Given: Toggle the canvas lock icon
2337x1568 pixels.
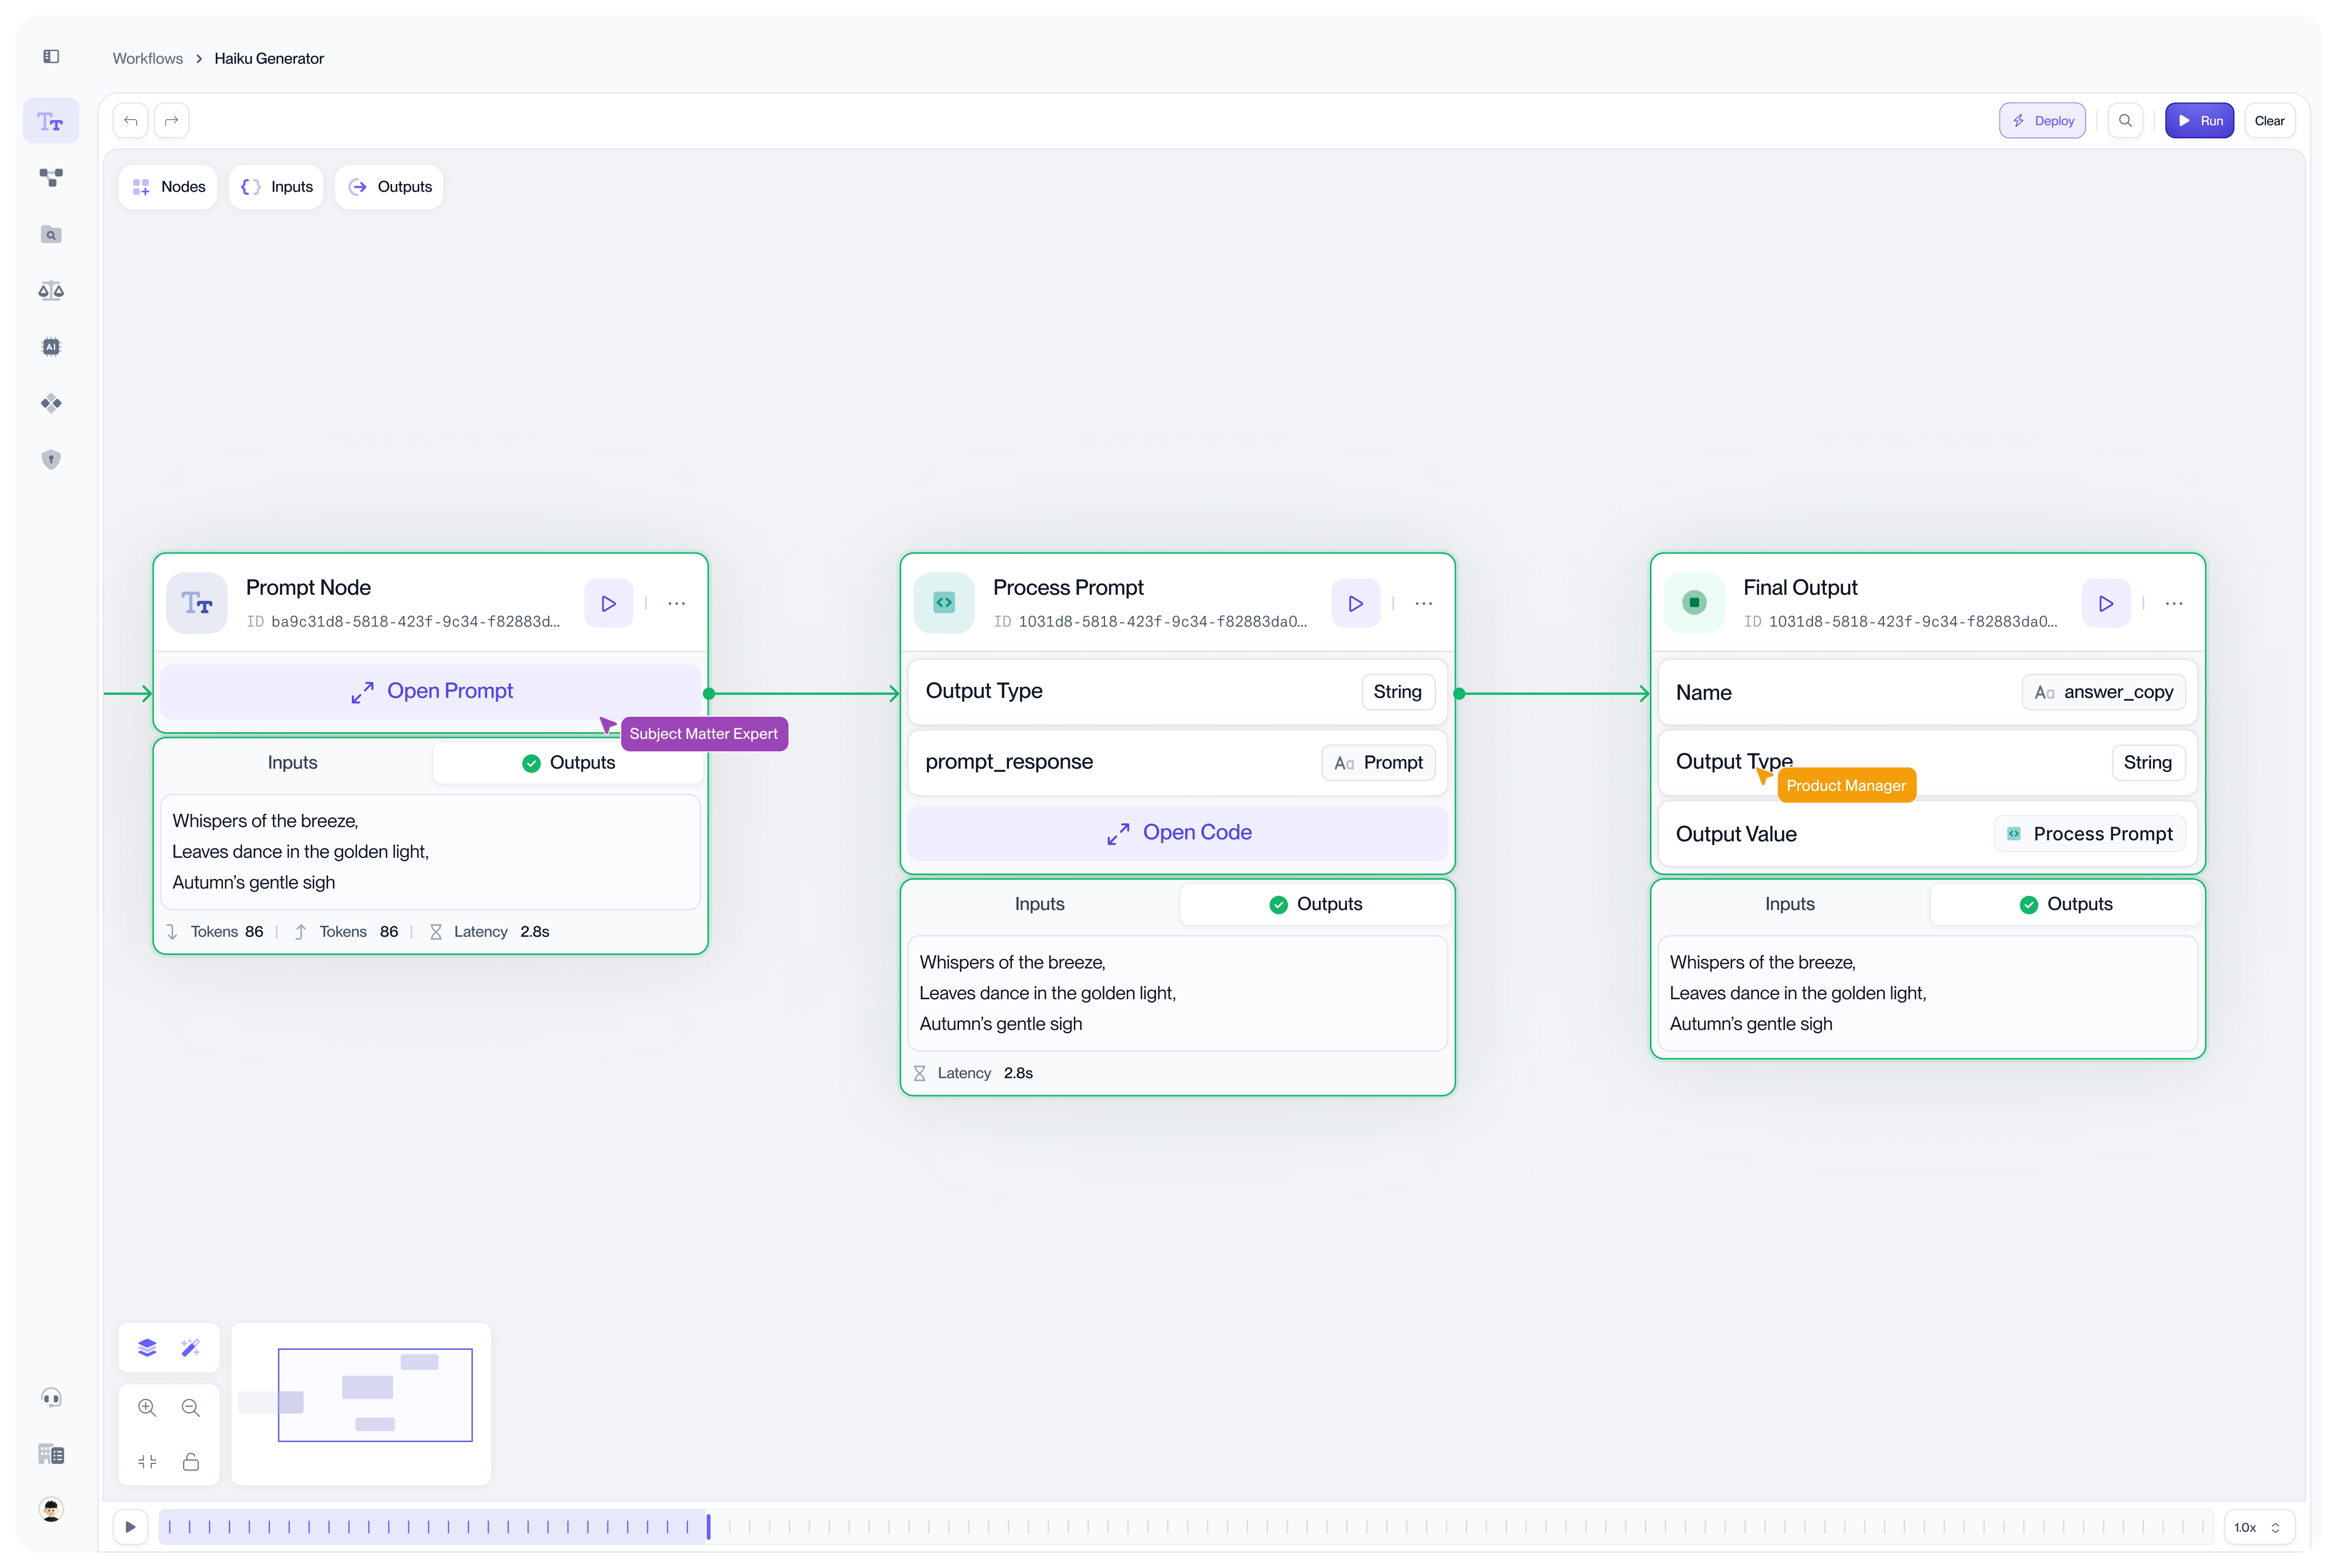Looking at the screenshot, I should (x=191, y=1462).
